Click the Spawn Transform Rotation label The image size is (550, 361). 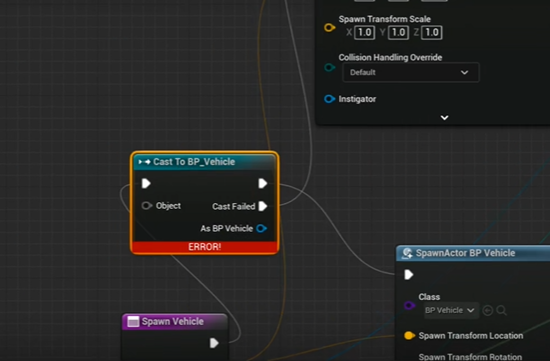pyautogui.click(x=470, y=357)
